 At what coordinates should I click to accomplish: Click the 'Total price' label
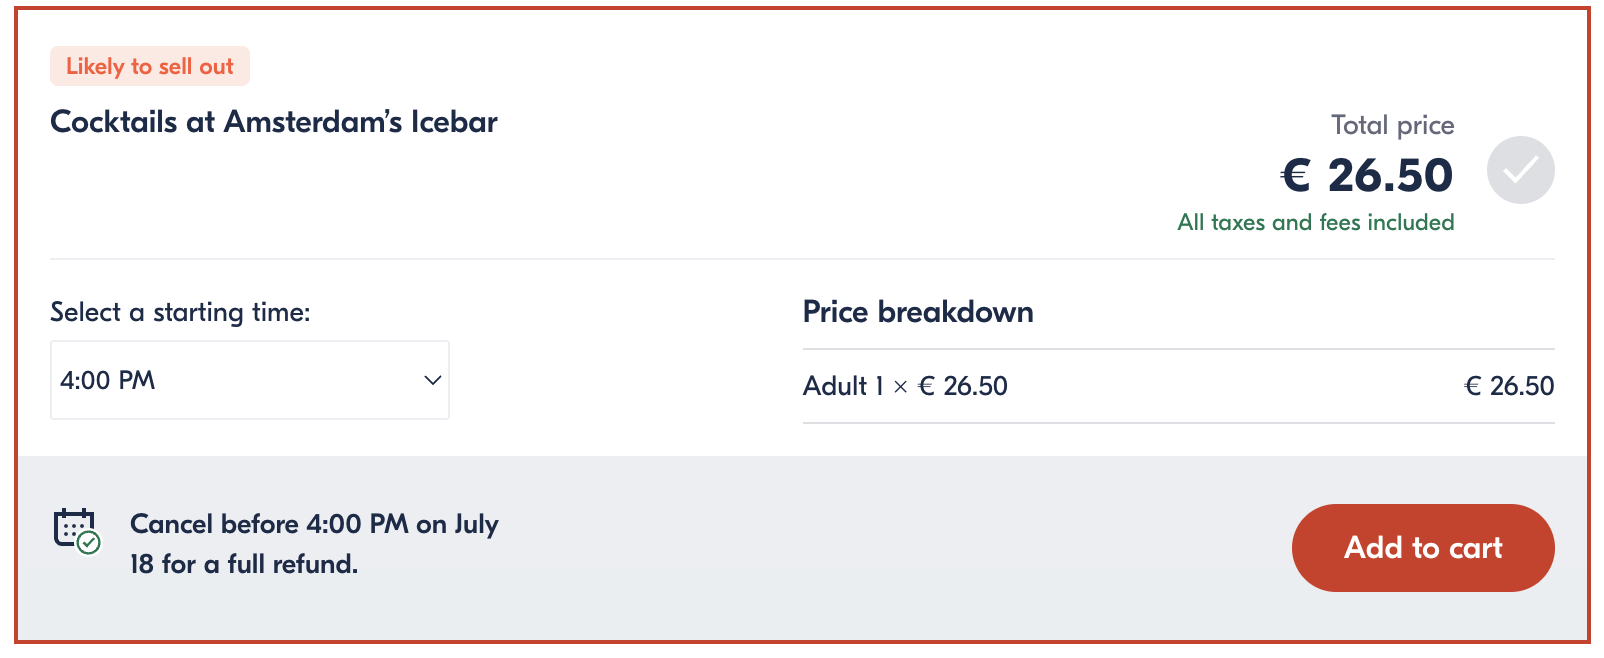pos(1392,125)
